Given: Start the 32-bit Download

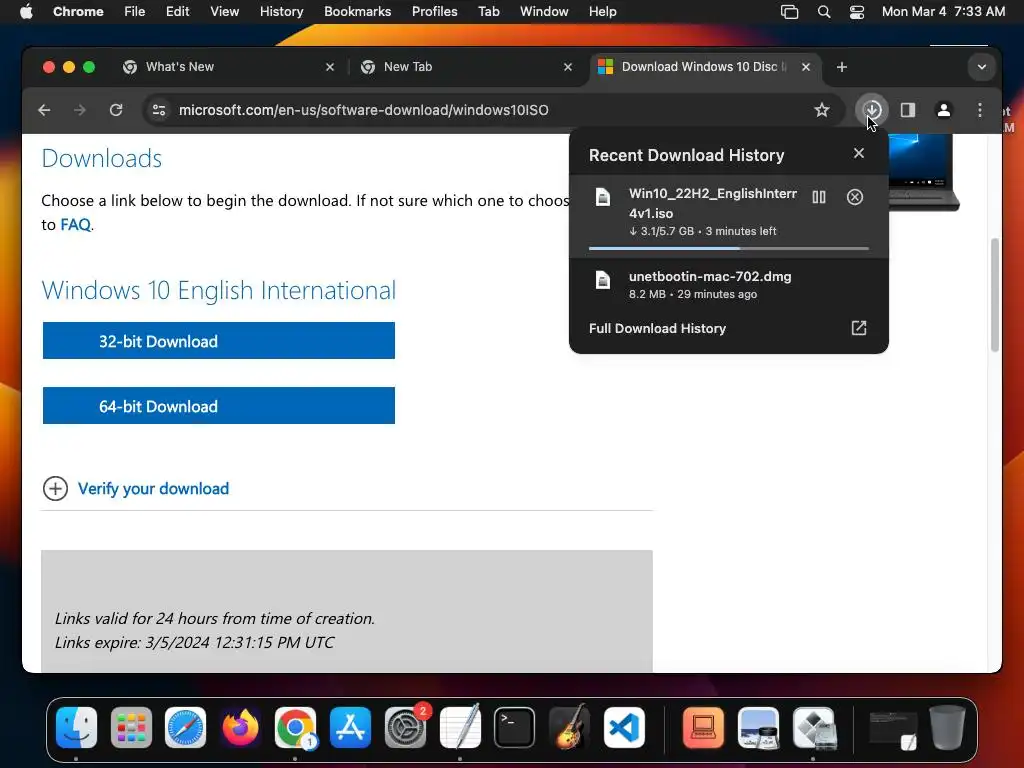Looking at the screenshot, I should click(219, 340).
